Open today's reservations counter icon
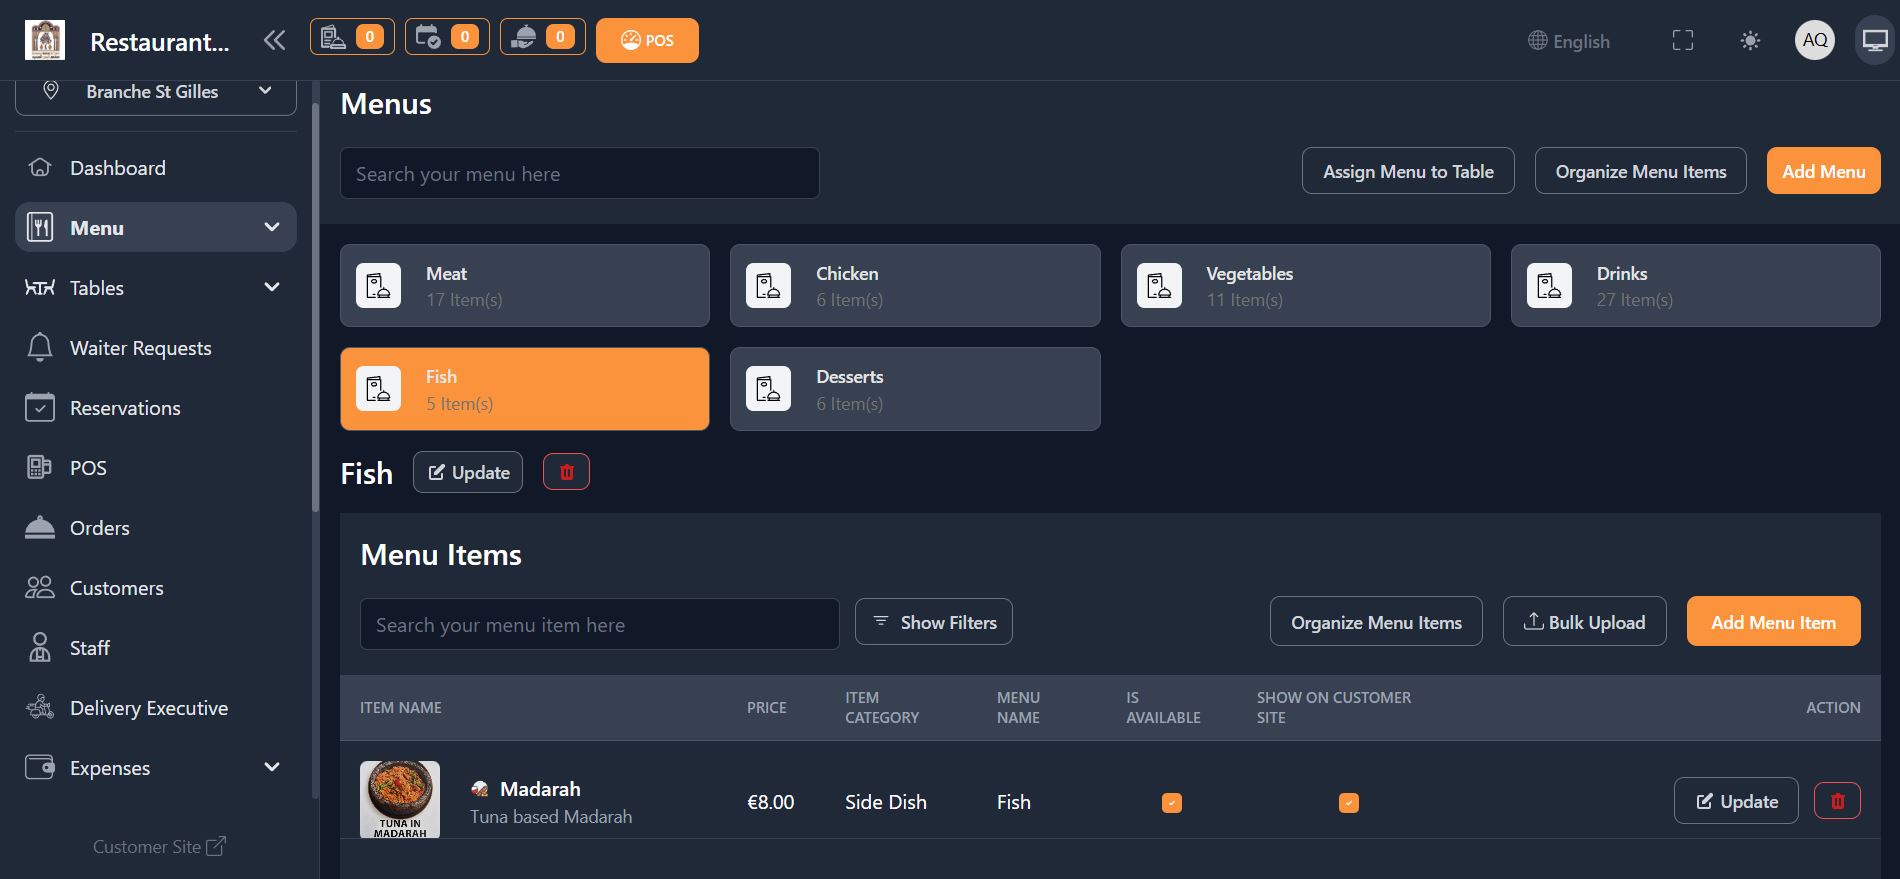The image size is (1900, 879). 447,37
